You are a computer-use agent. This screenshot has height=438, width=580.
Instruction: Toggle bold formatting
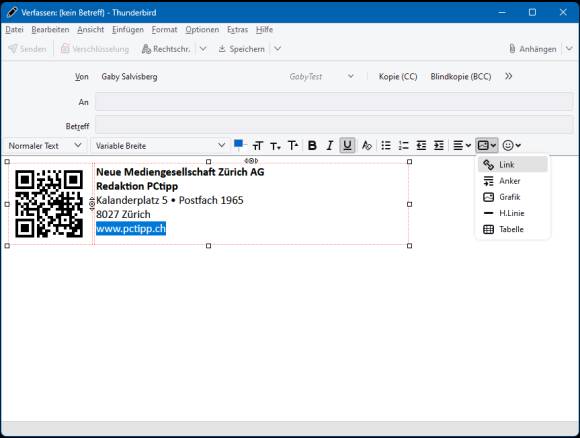coord(312,145)
